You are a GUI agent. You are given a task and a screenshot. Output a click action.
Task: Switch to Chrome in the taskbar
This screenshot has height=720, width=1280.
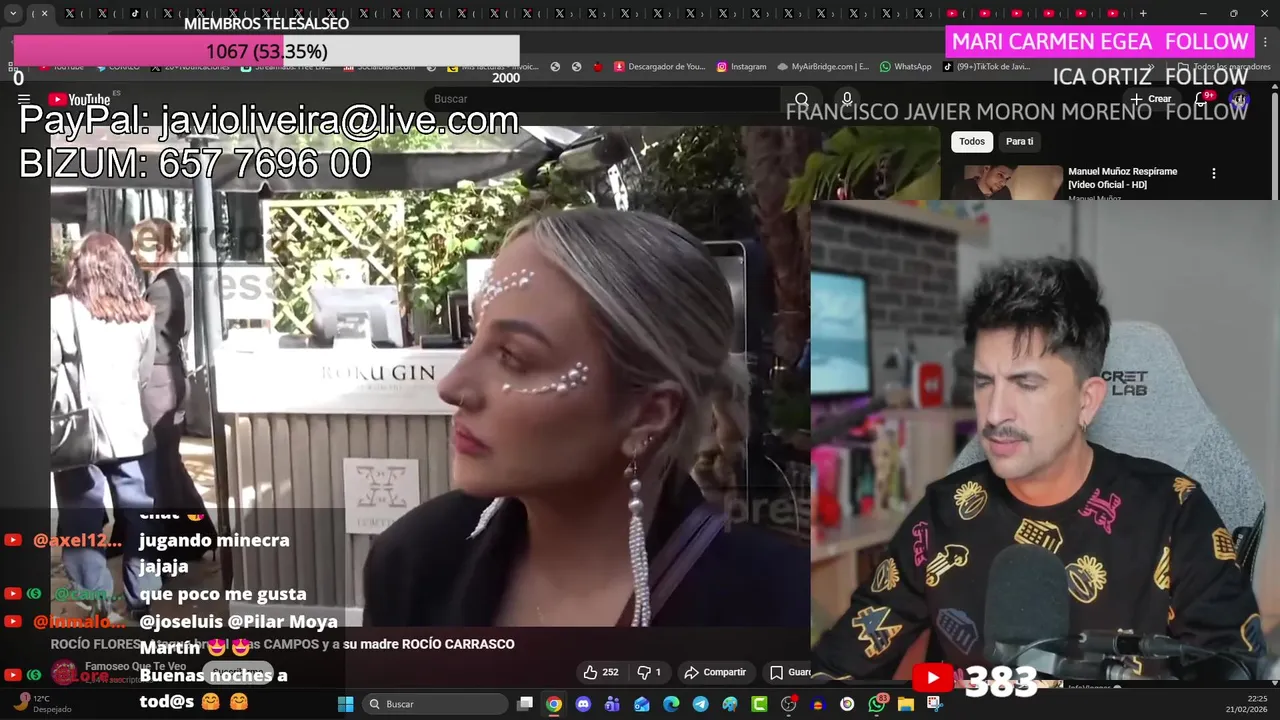point(554,704)
